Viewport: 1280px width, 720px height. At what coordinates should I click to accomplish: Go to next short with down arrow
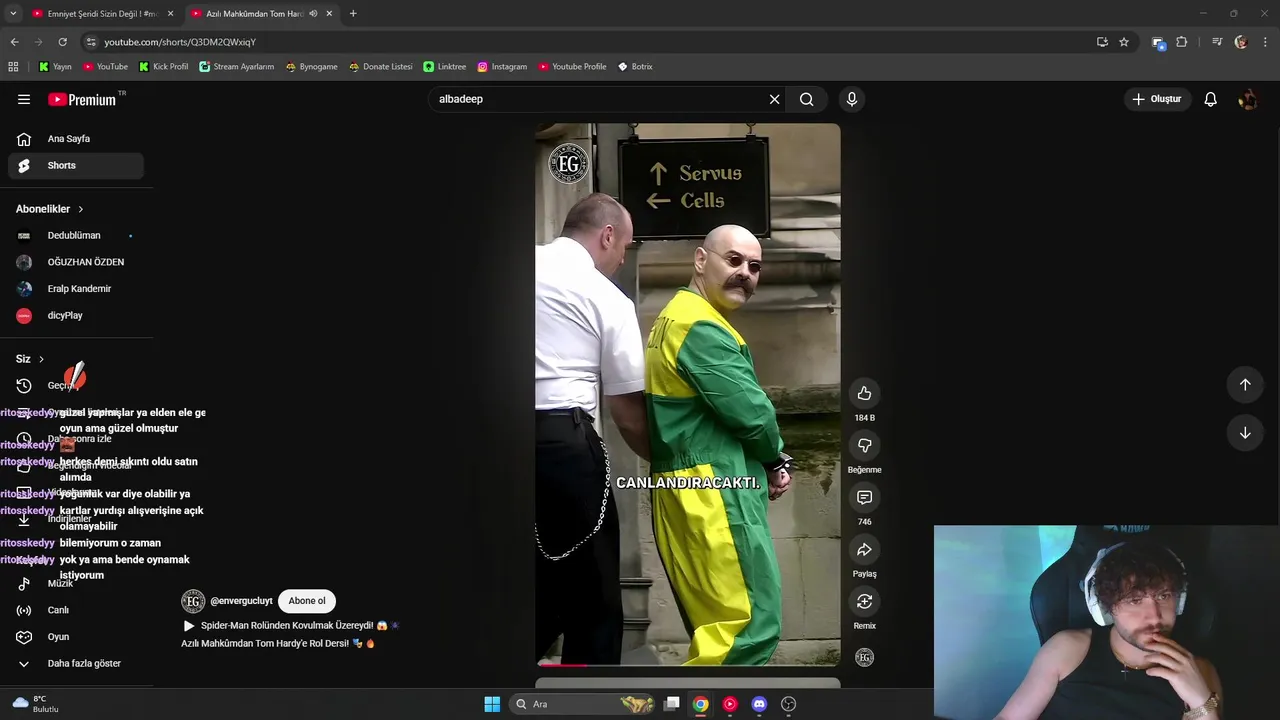pyautogui.click(x=1245, y=433)
